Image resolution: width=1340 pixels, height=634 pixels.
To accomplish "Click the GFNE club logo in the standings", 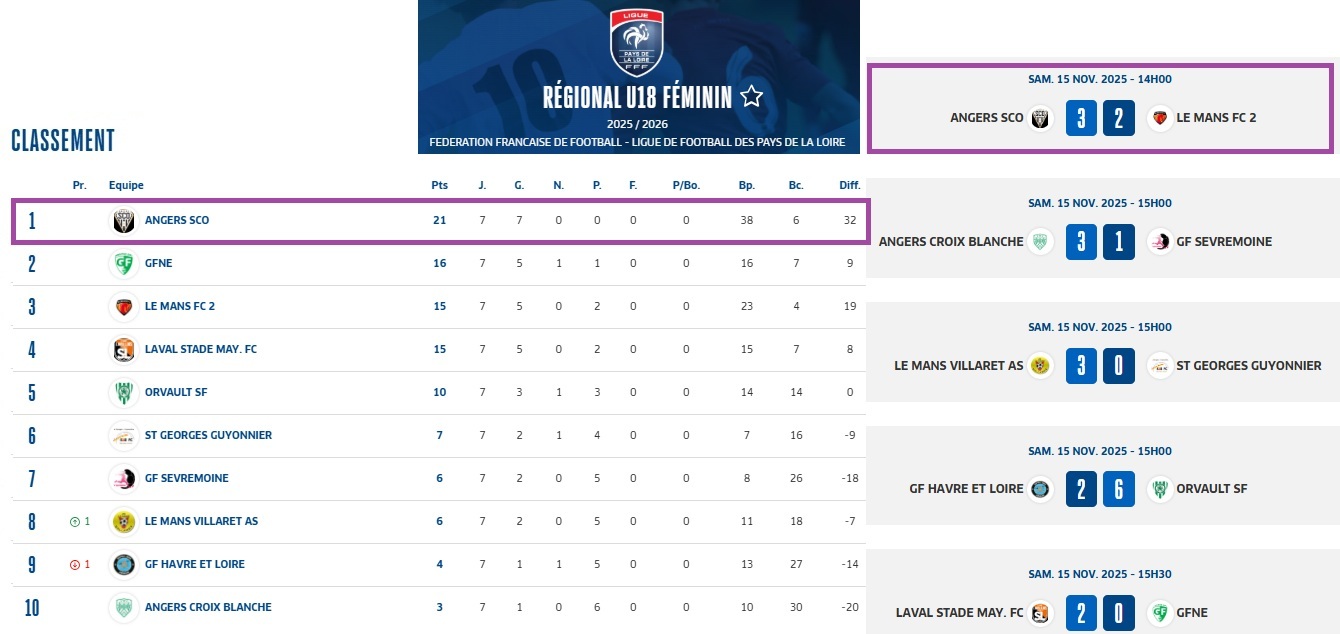I will [x=123, y=263].
